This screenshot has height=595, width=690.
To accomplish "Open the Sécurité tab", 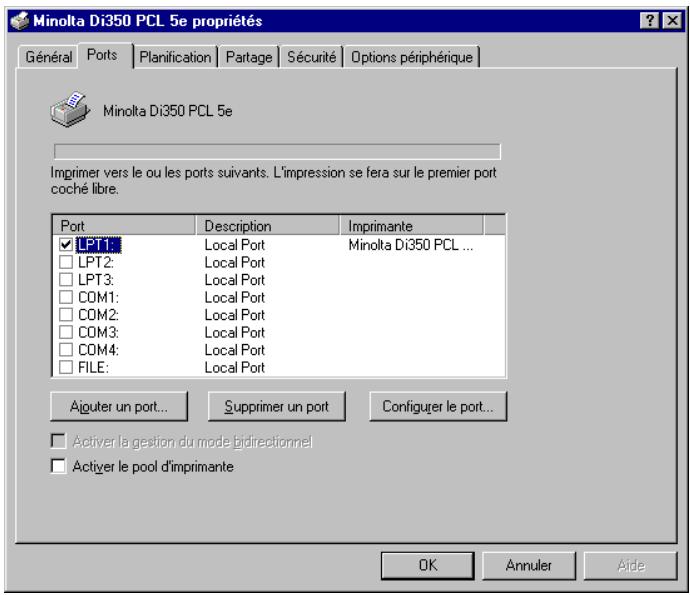I will click(x=312, y=57).
